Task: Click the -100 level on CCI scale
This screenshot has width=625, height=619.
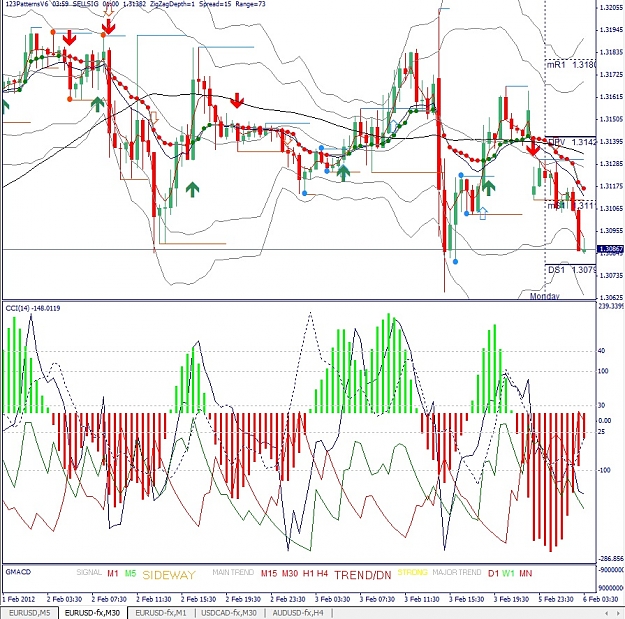Action: point(604,470)
